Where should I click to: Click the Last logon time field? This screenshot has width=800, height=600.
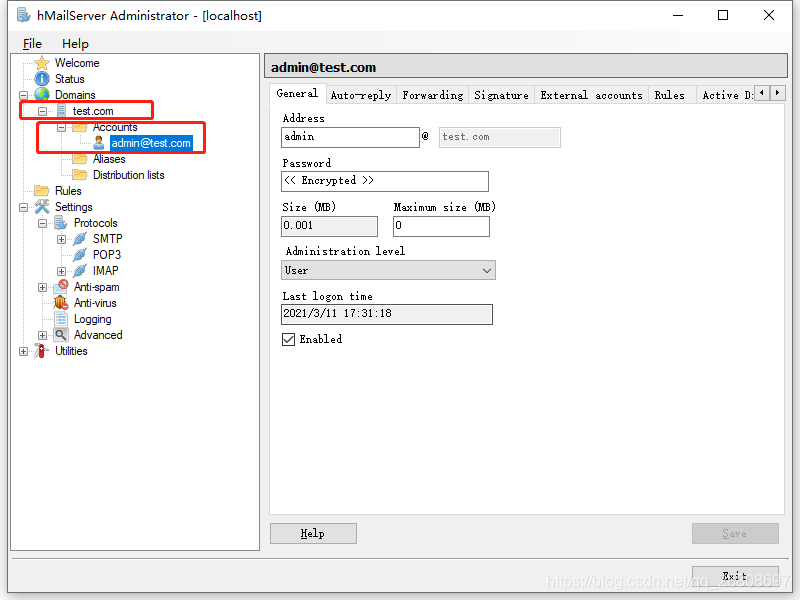[x=387, y=314]
